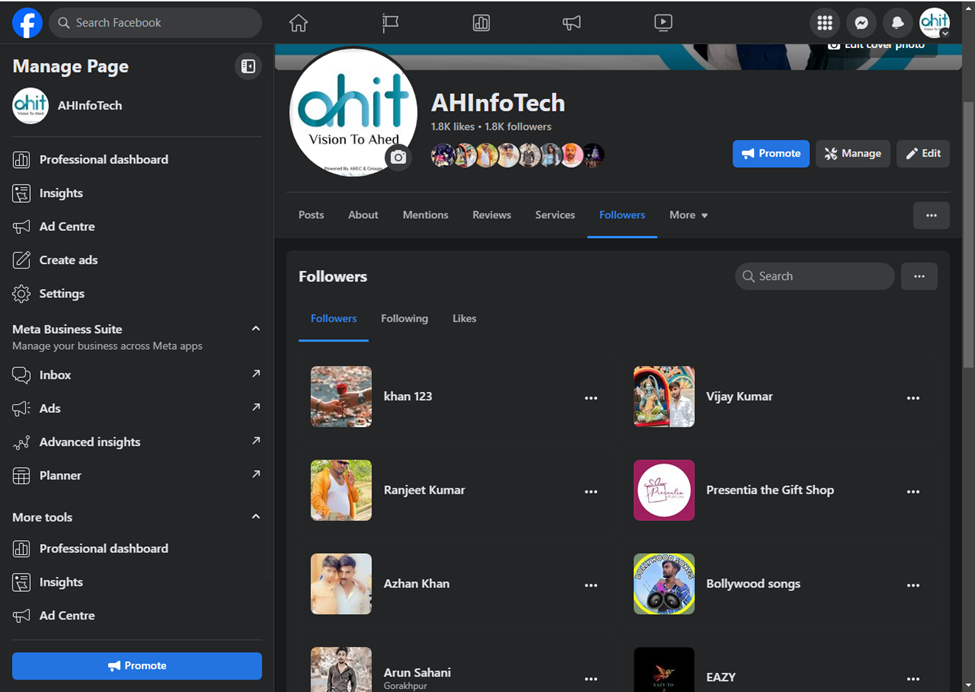
Task: Open the Ad Centre megaphone icon in top bar
Action: 572,23
